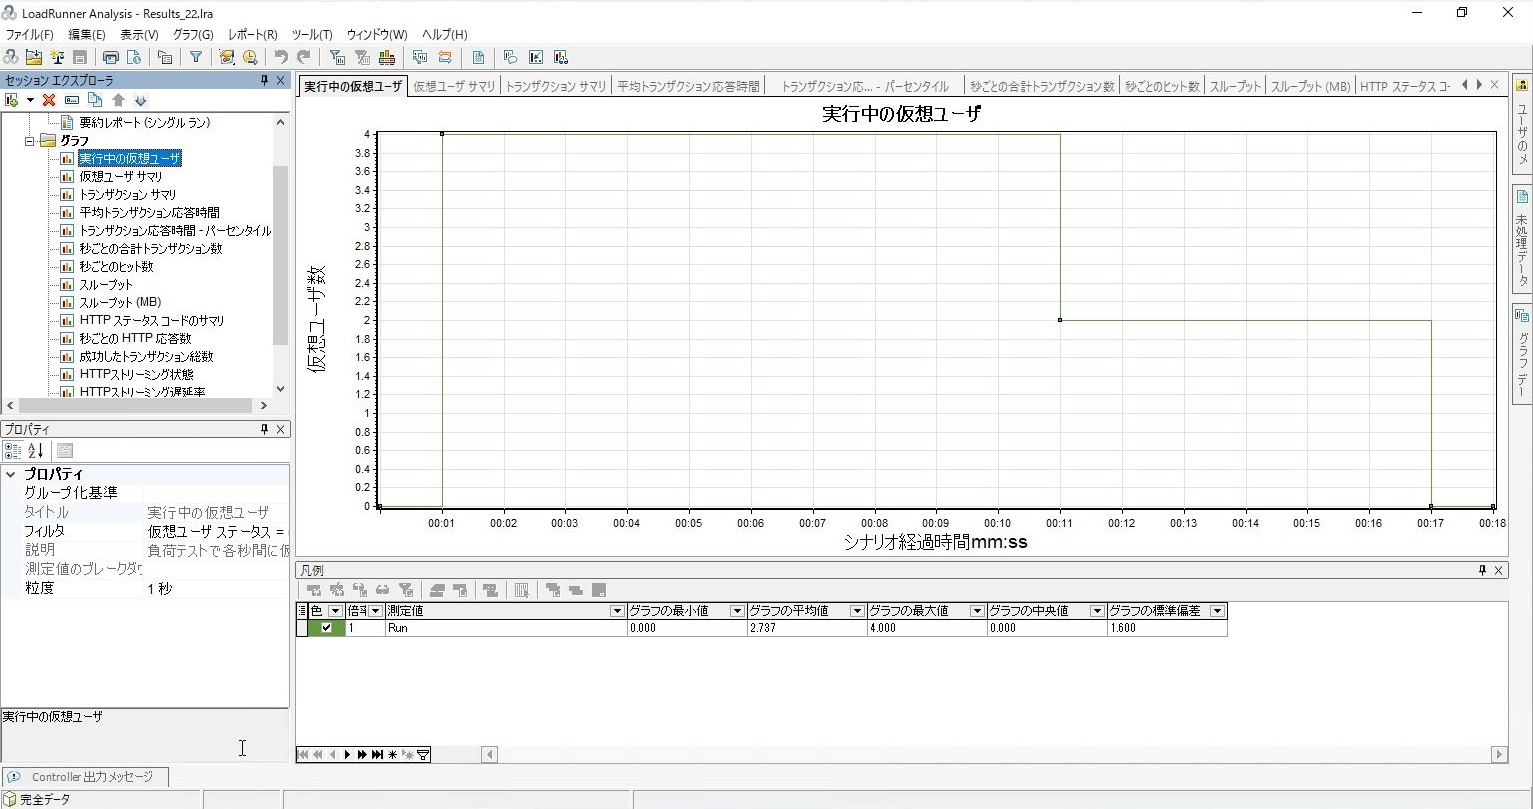This screenshot has height=809, width=1533.
Task: Click the set graph filter icon
Action: pos(336,57)
